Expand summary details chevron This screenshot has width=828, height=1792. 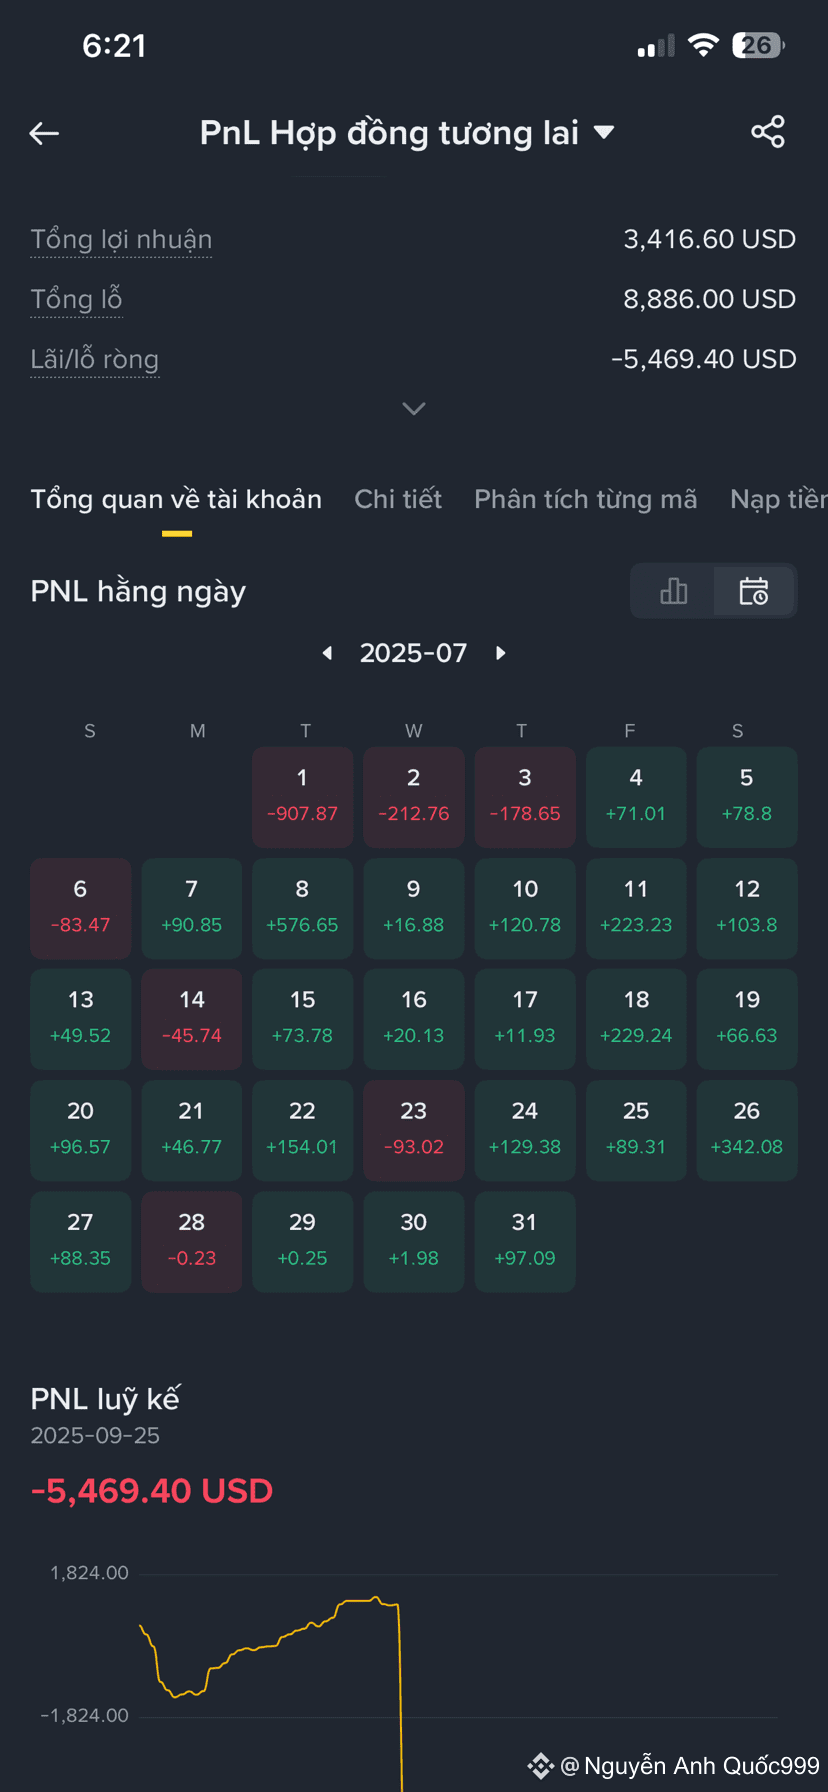[414, 408]
